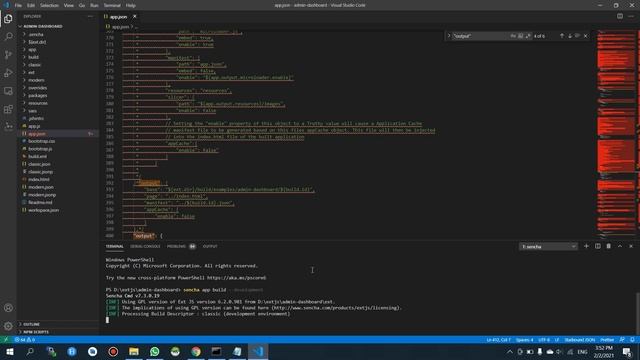Viewport: 640px width, 360px height.
Task: Close the find widget
Action: point(586,36)
